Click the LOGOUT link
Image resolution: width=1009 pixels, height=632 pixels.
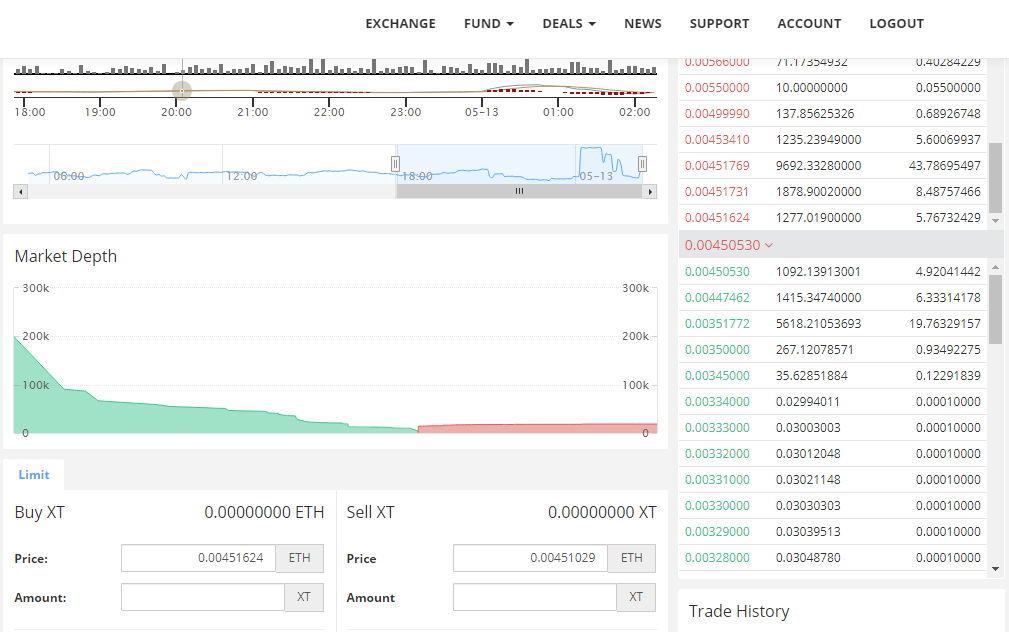pos(896,23)
